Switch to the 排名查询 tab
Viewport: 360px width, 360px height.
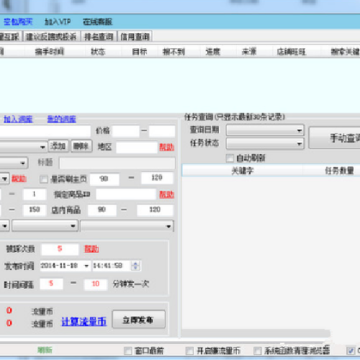(99, 37)
